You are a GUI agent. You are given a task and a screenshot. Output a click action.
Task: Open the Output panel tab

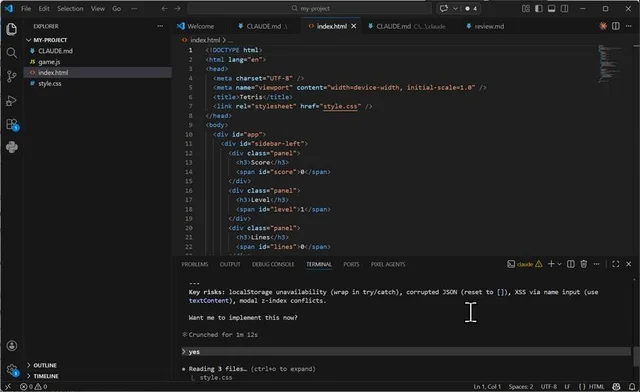tap(230, 264)
